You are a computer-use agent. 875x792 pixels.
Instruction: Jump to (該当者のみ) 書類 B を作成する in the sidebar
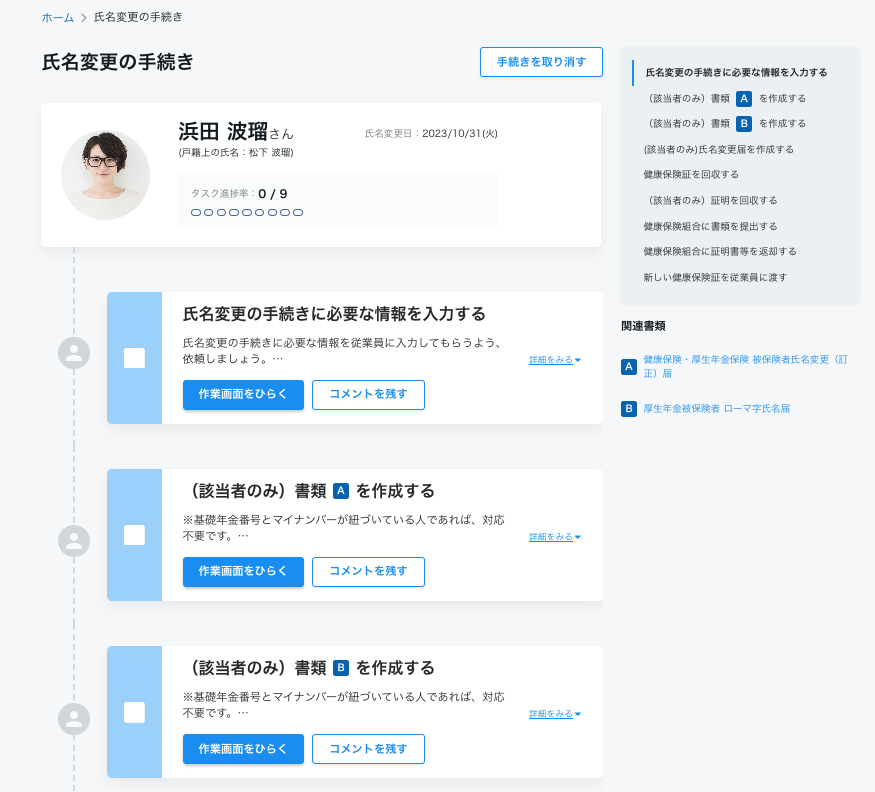(725, 123)
